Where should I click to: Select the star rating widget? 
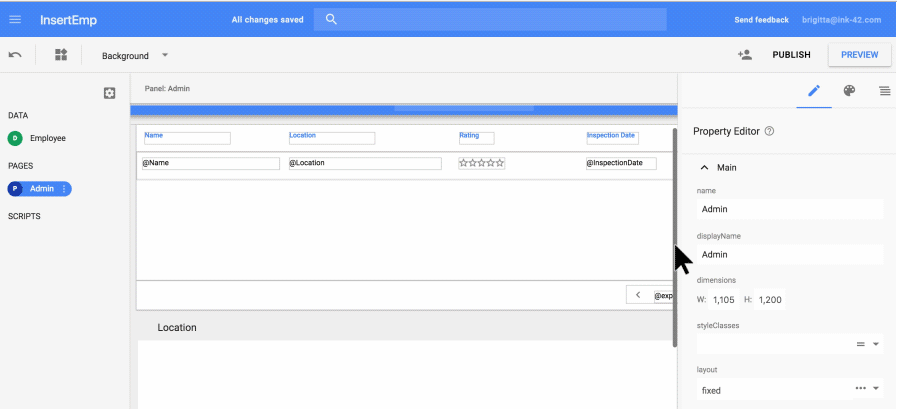click(x=482, y=163)
